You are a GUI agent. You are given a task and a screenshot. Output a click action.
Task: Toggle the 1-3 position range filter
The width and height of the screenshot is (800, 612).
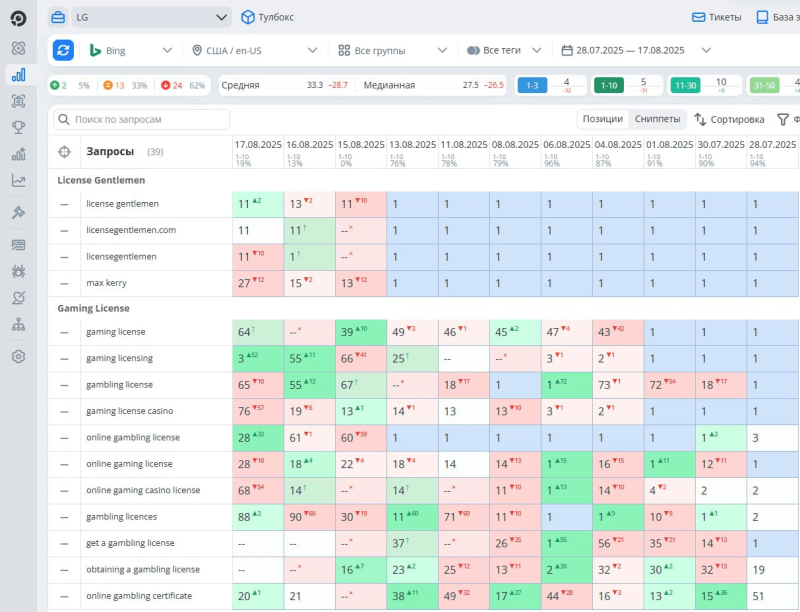(x=532, y=85)
